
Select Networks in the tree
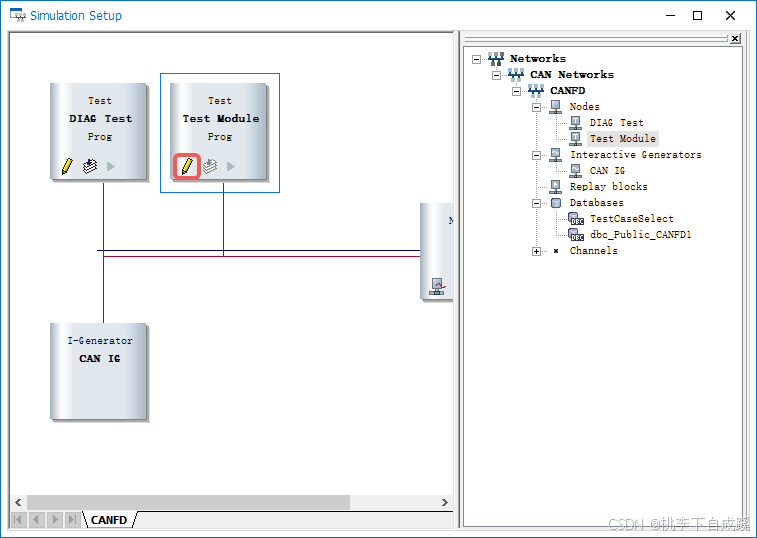[538, 58]
